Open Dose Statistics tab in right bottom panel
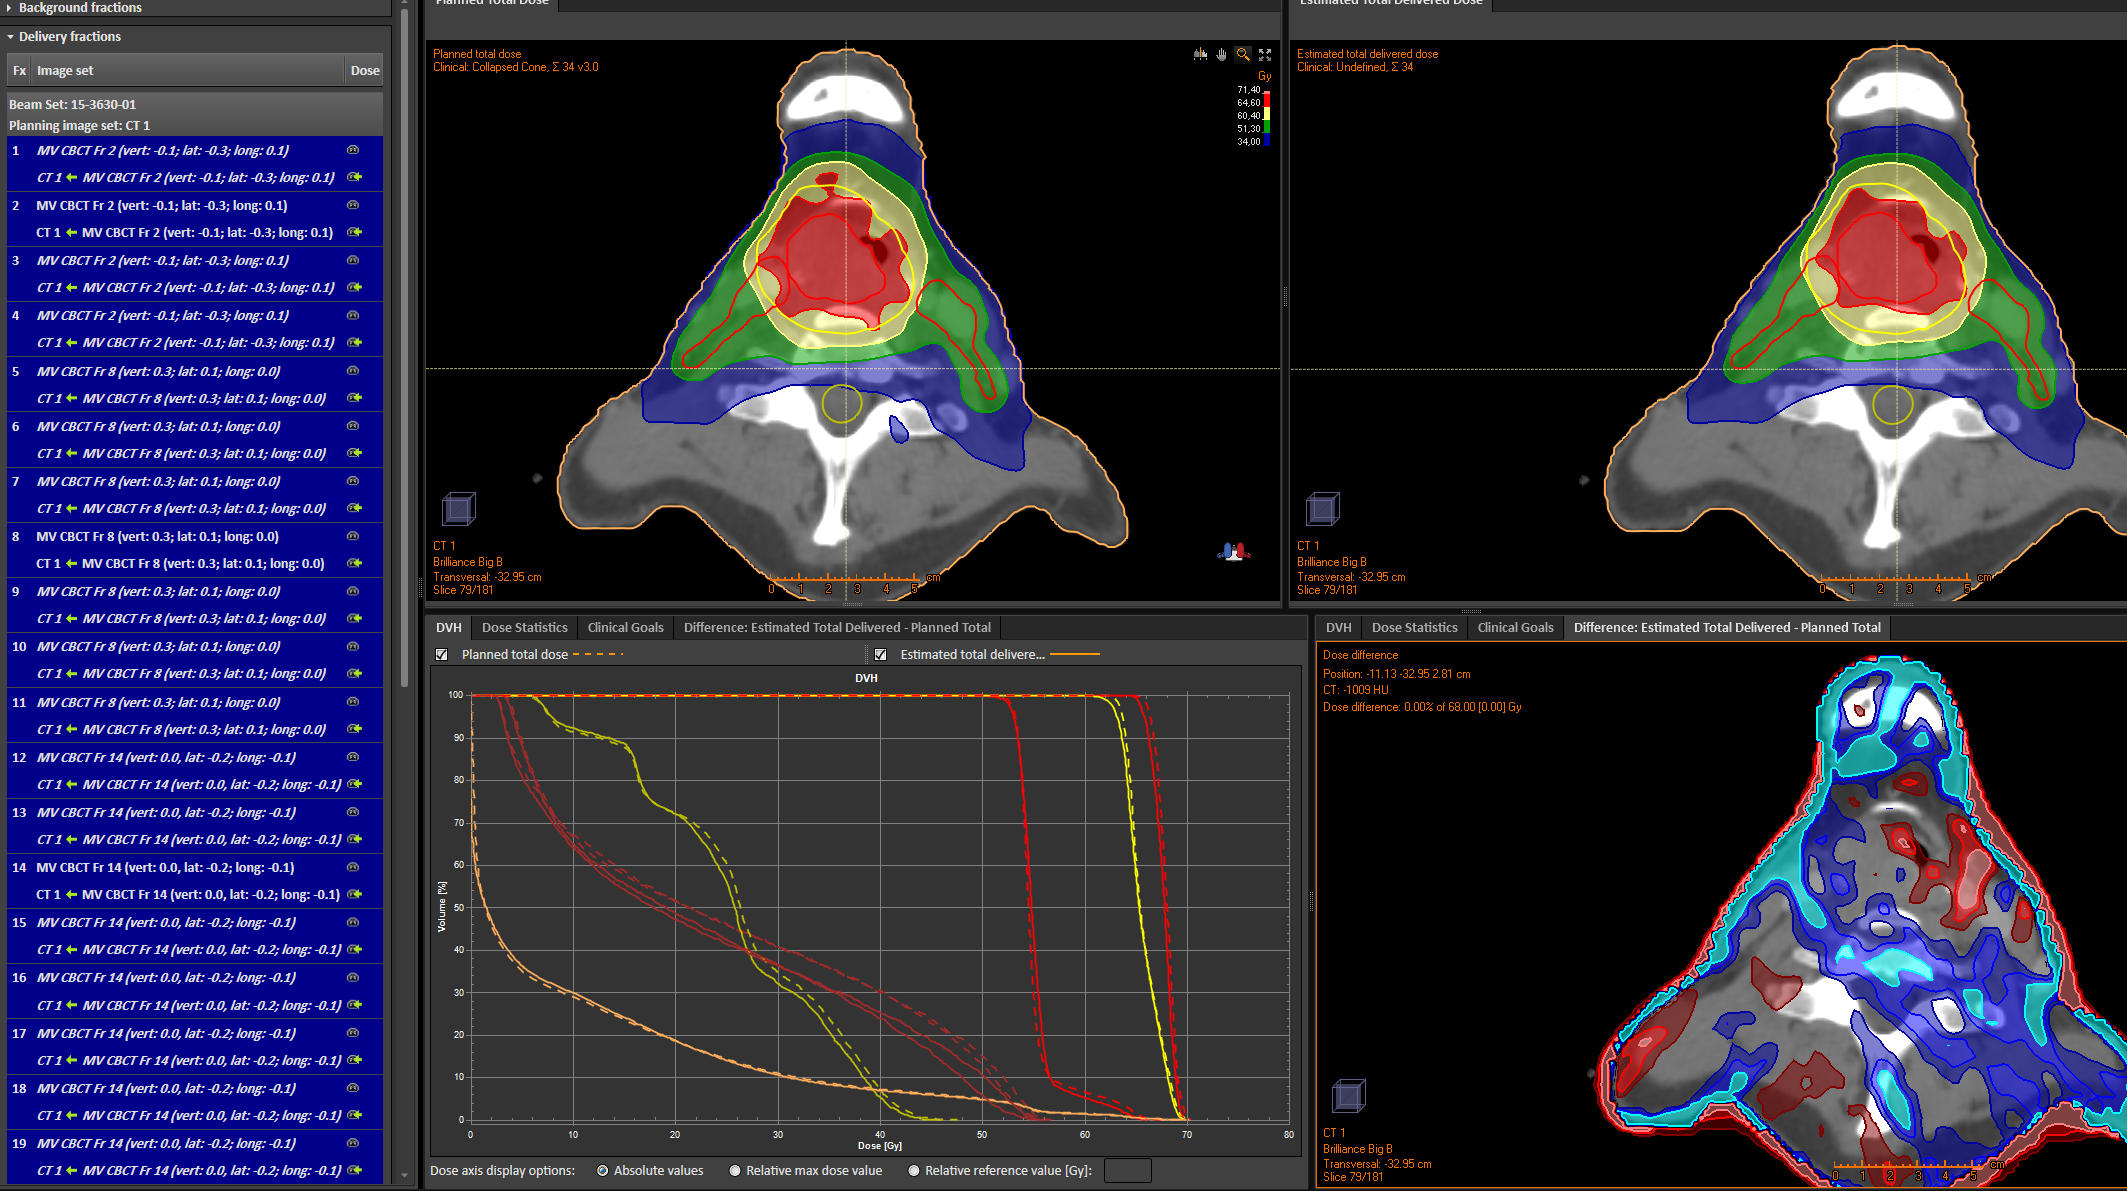Screen dimensions: 2127x1191 click(x=1415, y=628)
